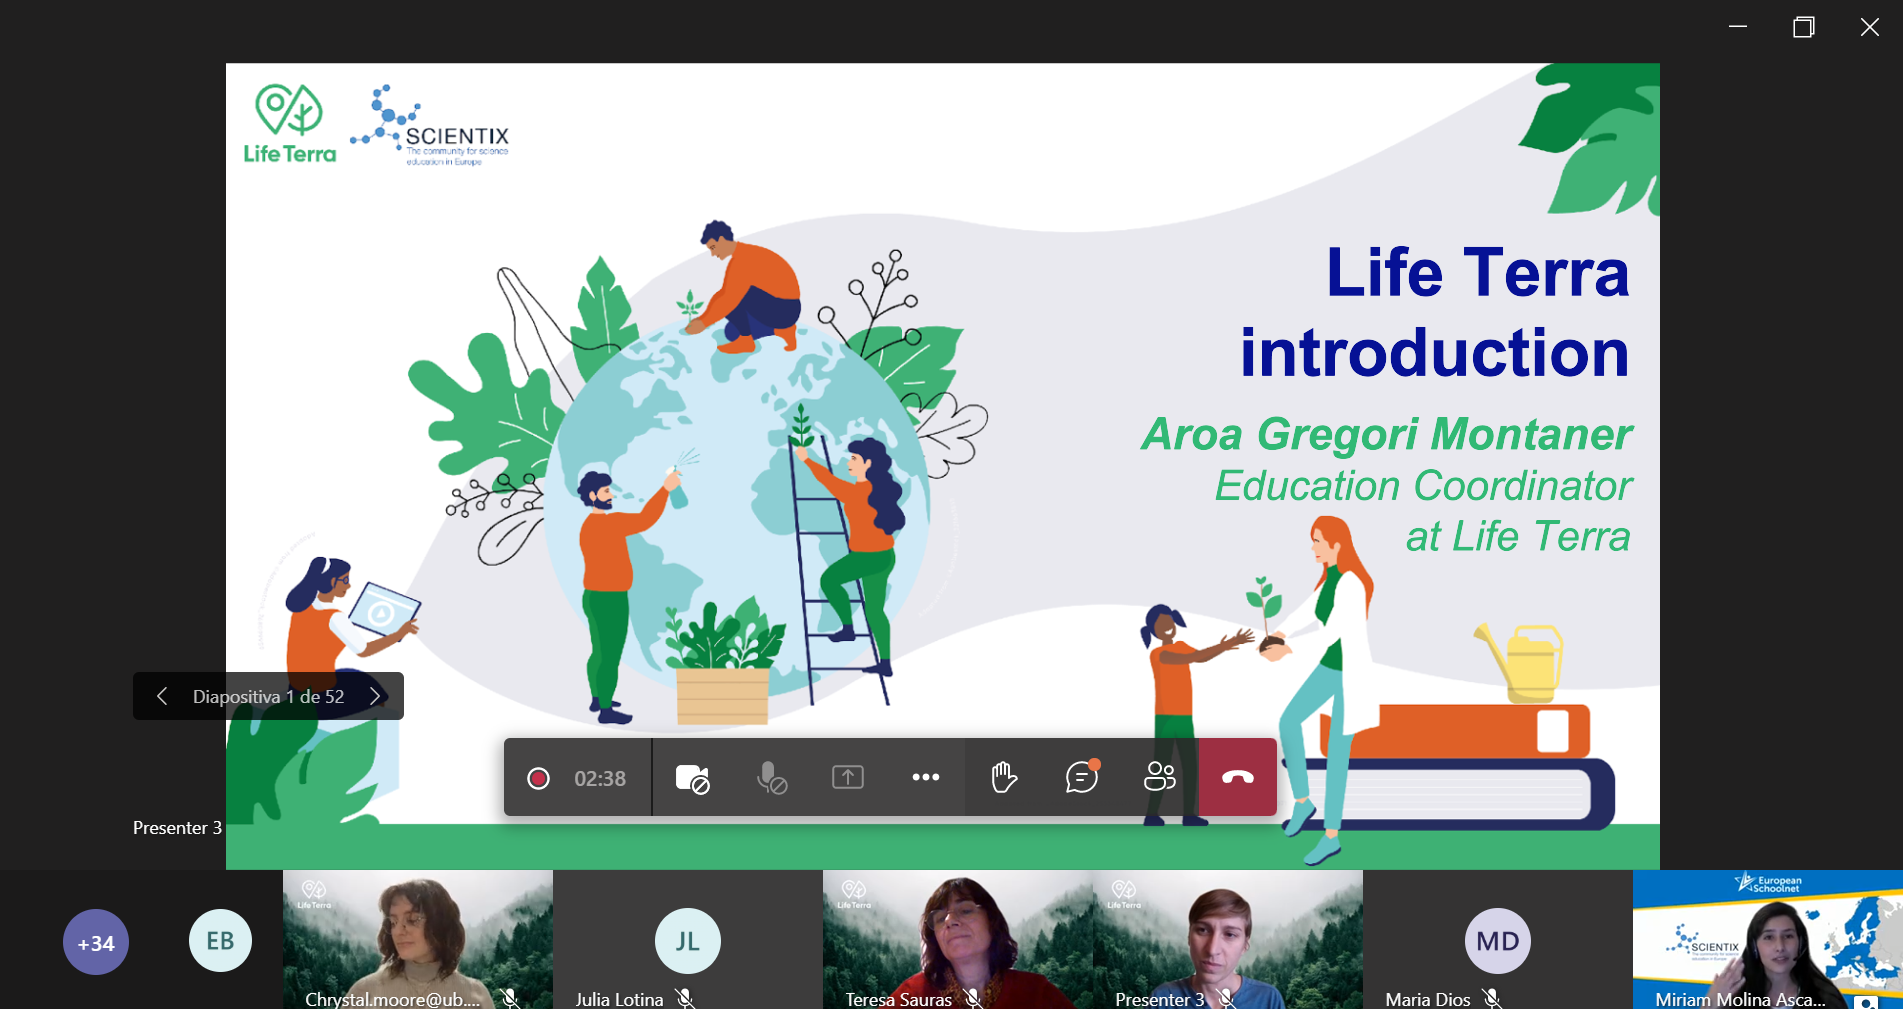Open the +34 more participants bubble
Viewport: 1903px width, 1009px height.
pos(96,942)
